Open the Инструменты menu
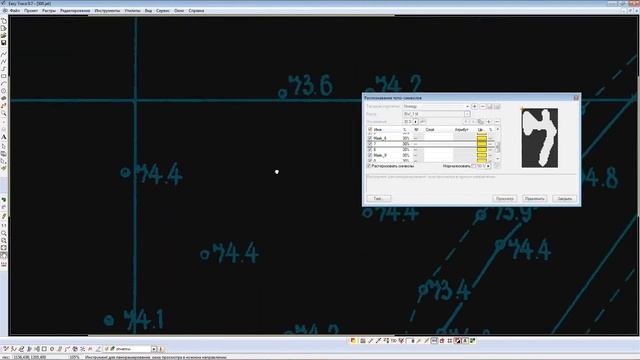The image size is (640, 360). click(x=107, y=11)
